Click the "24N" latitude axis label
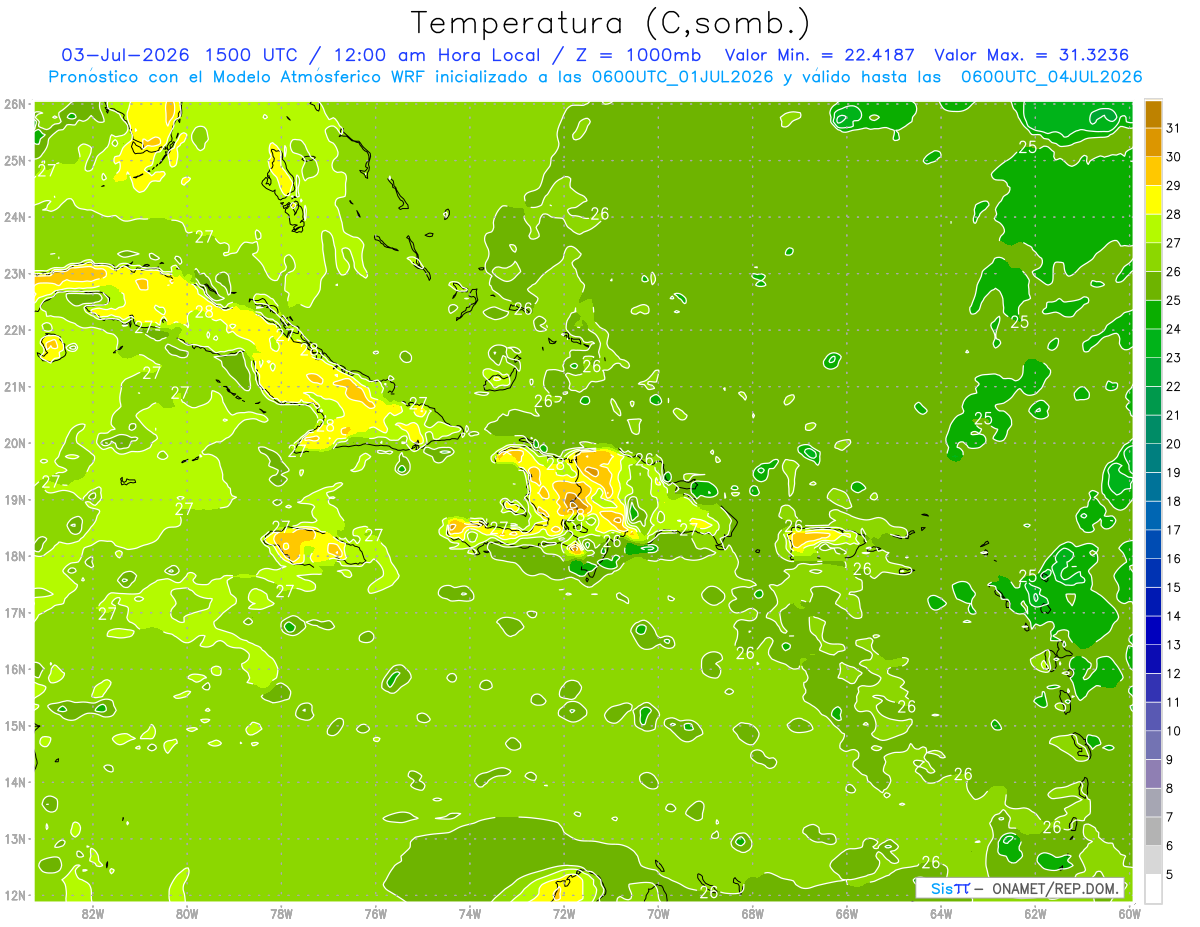 14,217
